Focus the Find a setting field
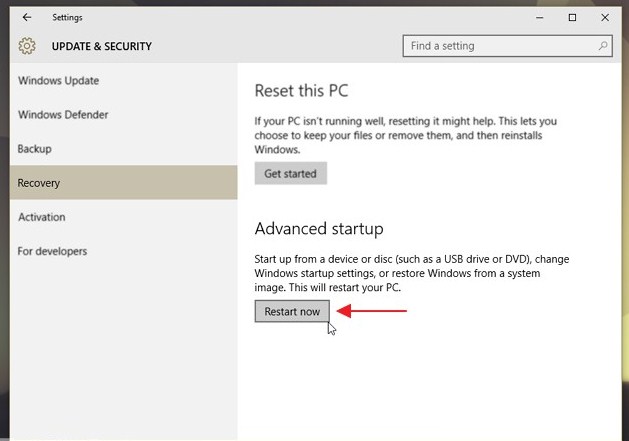This screenshot has width=629, height=441. coord(500,46)
